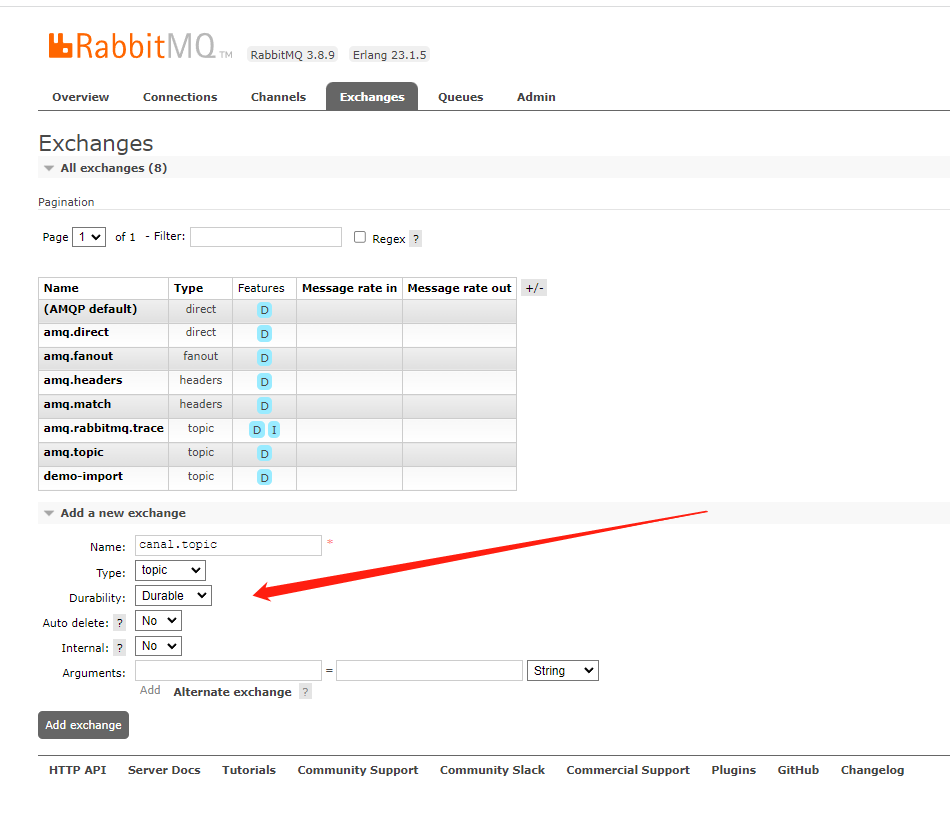Click the D feature badge for amq.match
The width and height of the screenshot is (950, 831).
coord(264,405)
